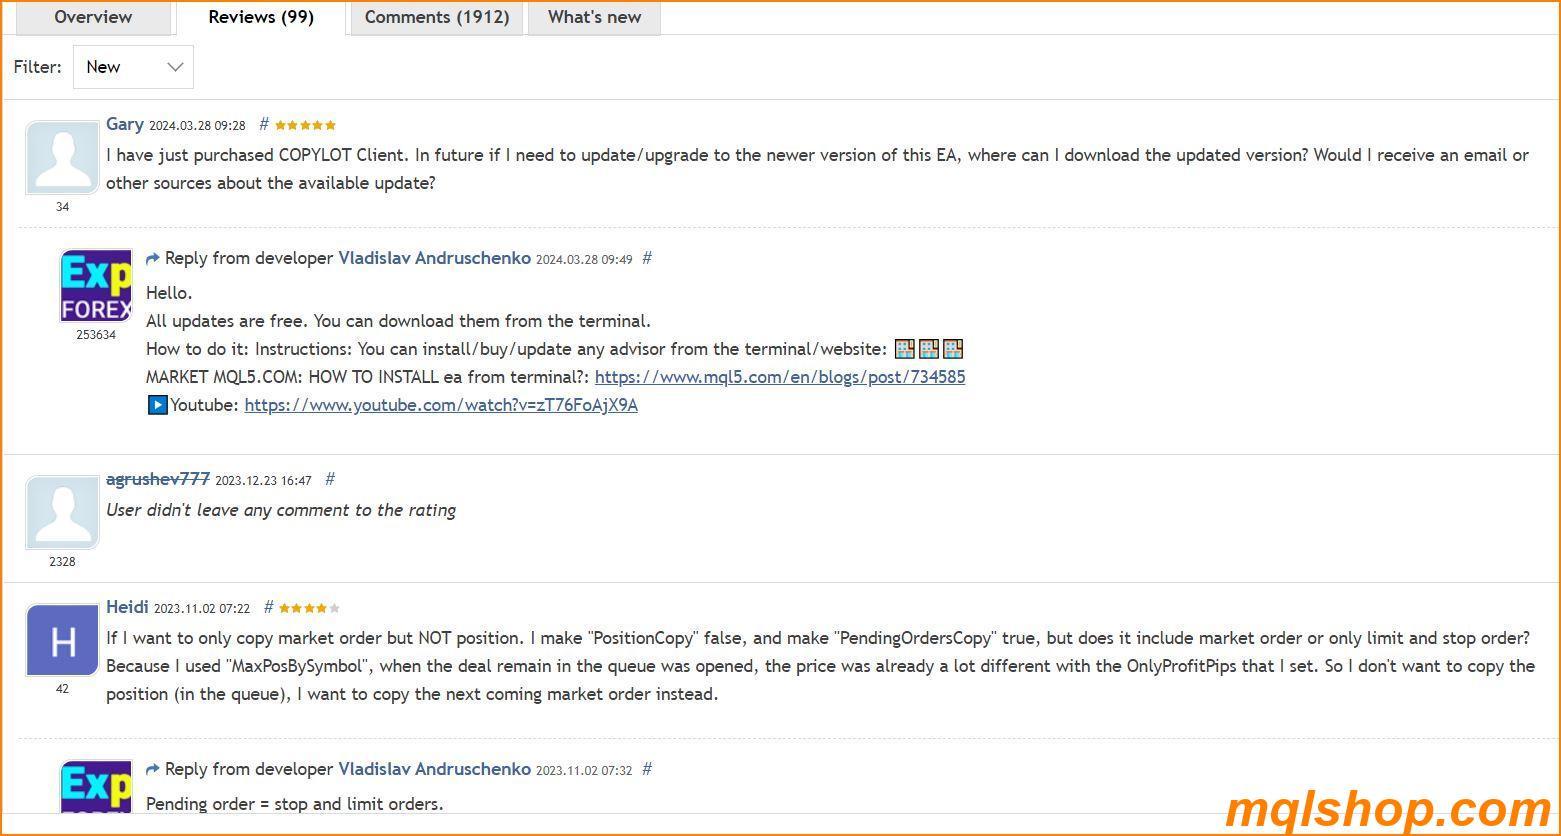Image resolution: width=1561 pixels, height=836 pixels.
Task: Click Heidi's blue "H" avatar
Action: click(62, 640)
